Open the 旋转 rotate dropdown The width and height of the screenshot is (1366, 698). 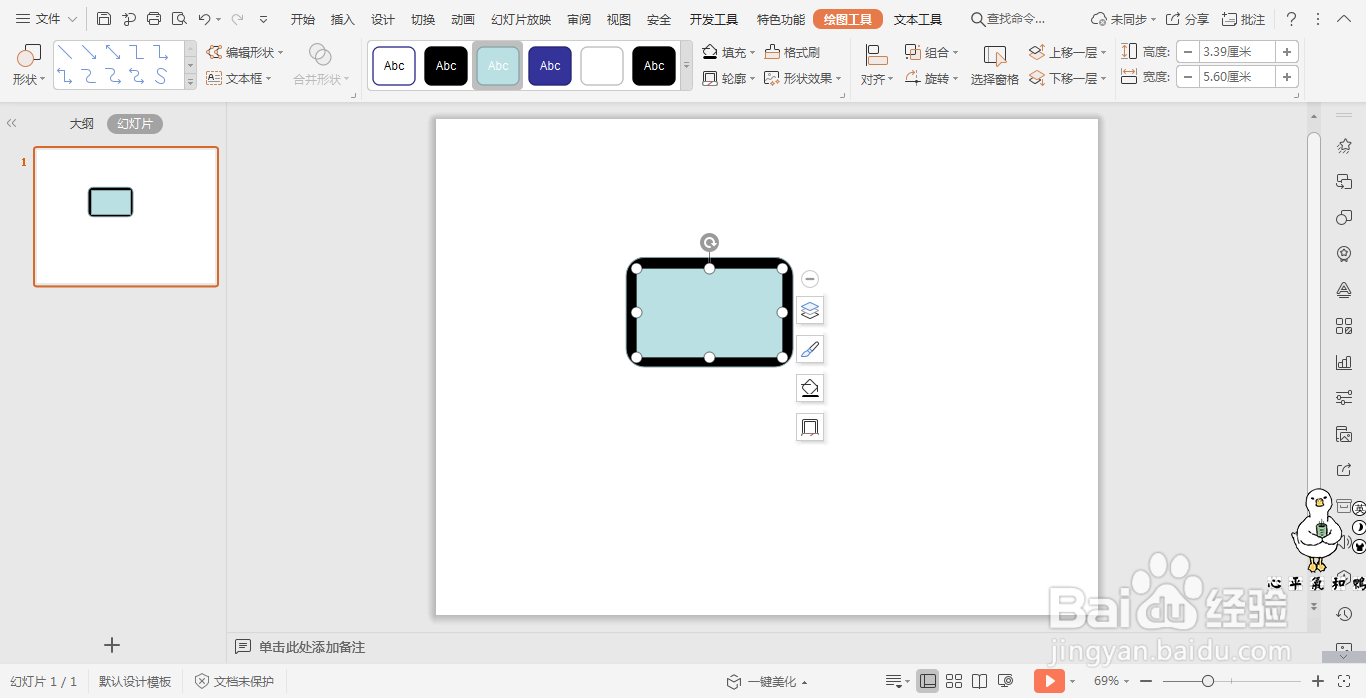point(932,78)
